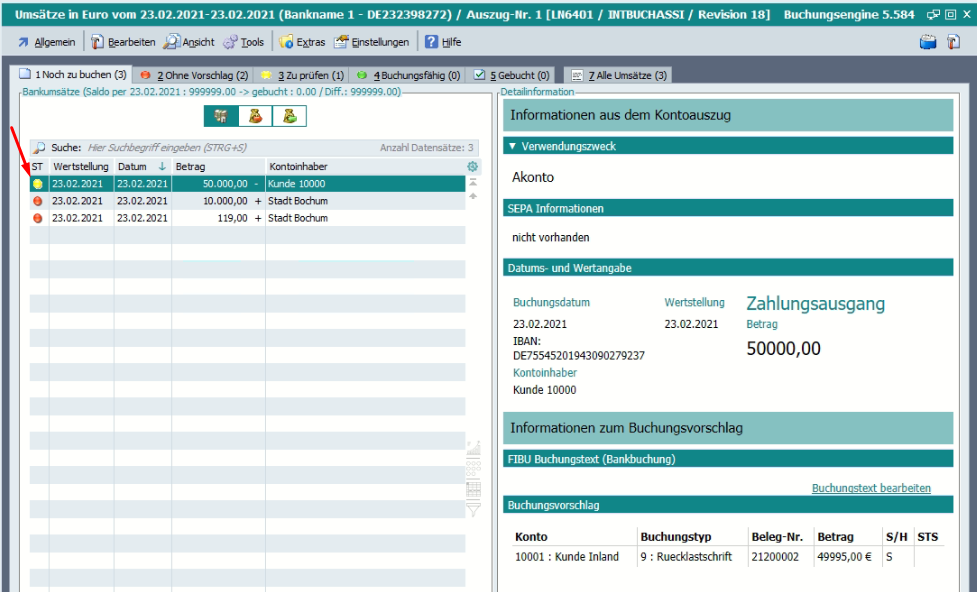The height and width of the screenshot is (592, 977).
Task: Click the blue icon in the top-right toolbar
Action: 927,42
